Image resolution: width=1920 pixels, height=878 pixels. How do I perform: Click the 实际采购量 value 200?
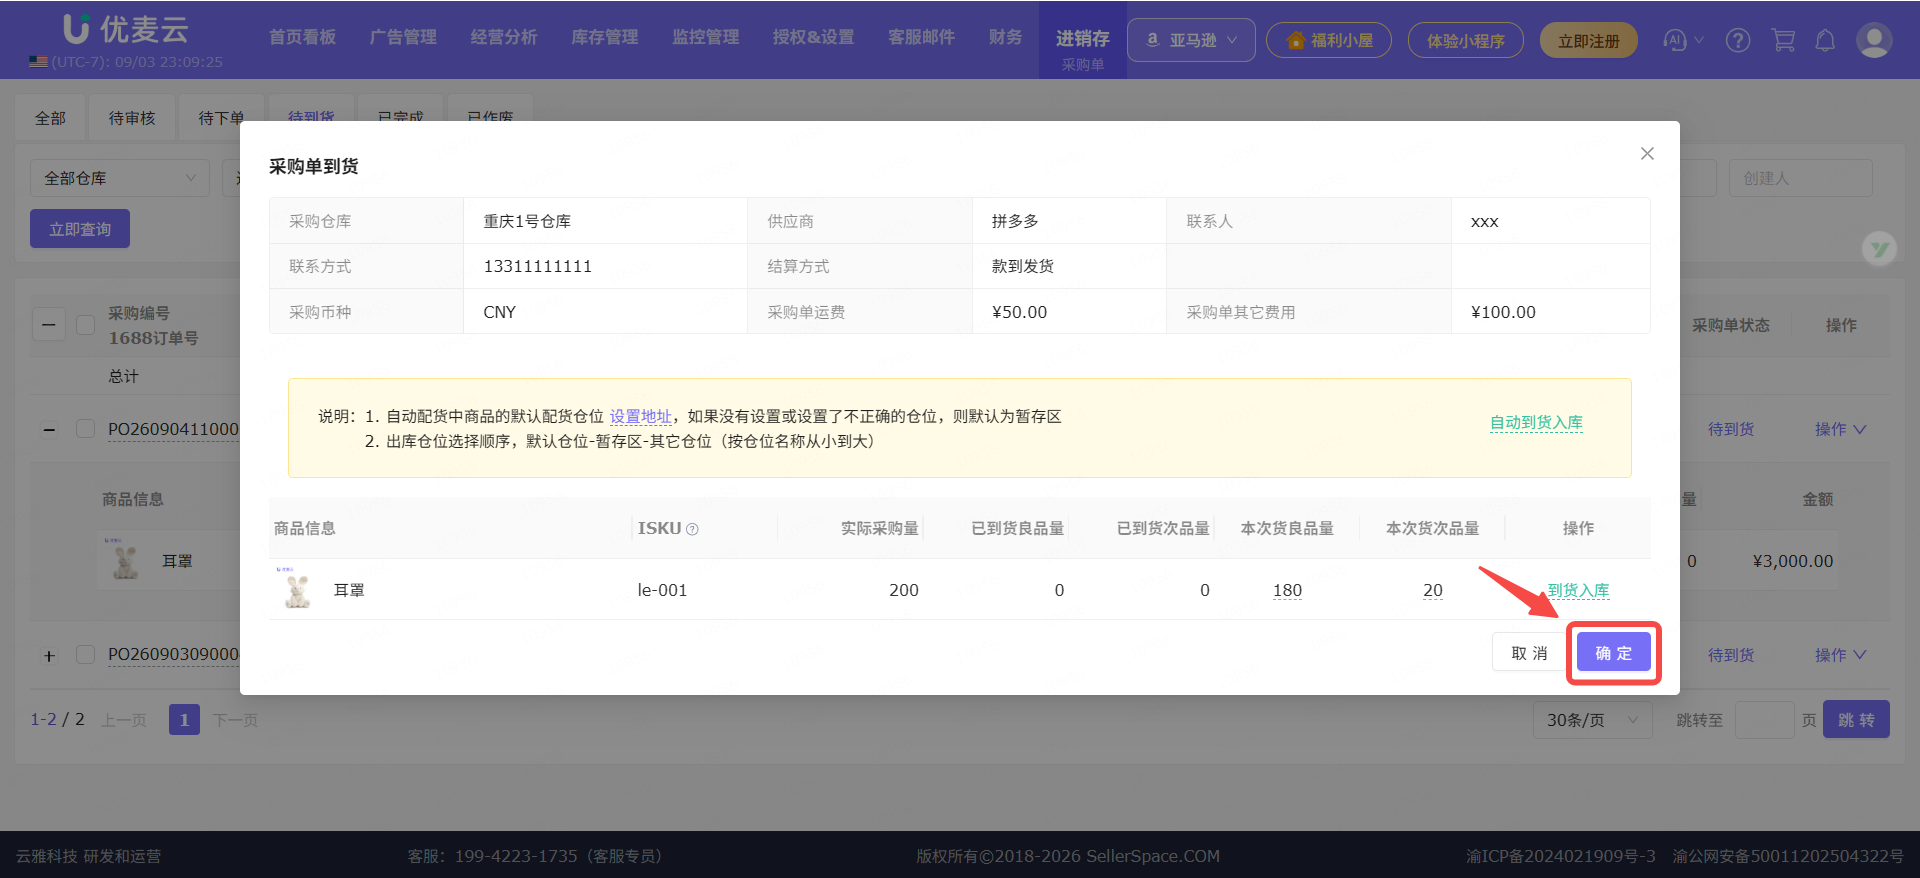point(904,590)
